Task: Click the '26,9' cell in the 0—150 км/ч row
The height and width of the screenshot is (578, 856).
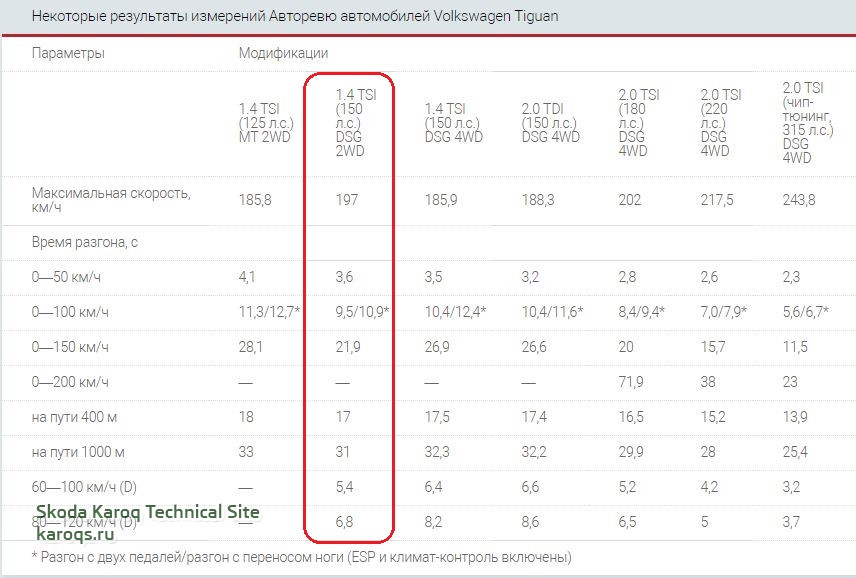Action: (x=437, y=347)
